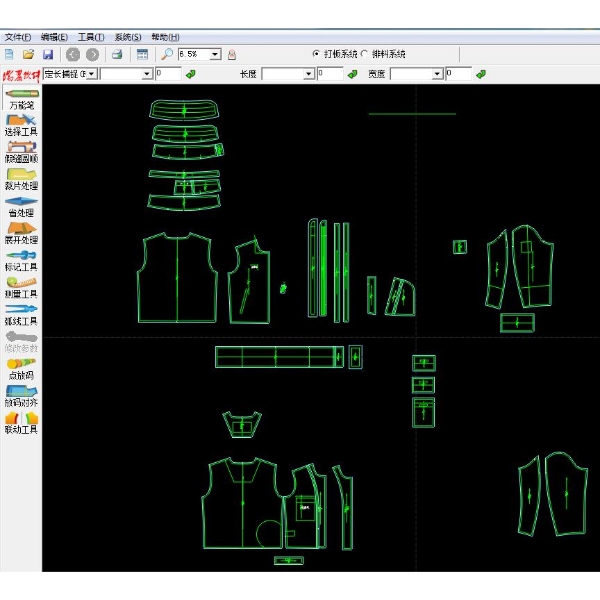This screenshot has height=600, width=600.
Task: Click the 宽度 label text
Action: [x=376, y=74]
